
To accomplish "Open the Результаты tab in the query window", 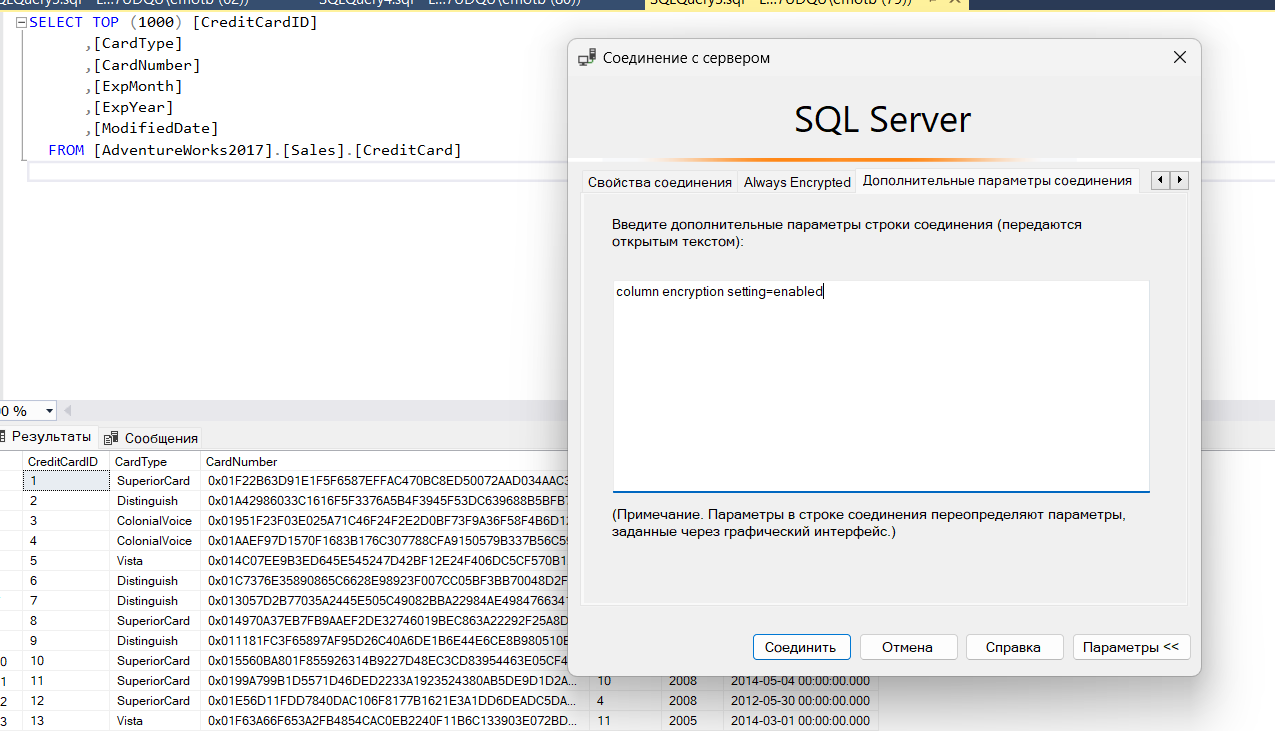I will point(49,436).
